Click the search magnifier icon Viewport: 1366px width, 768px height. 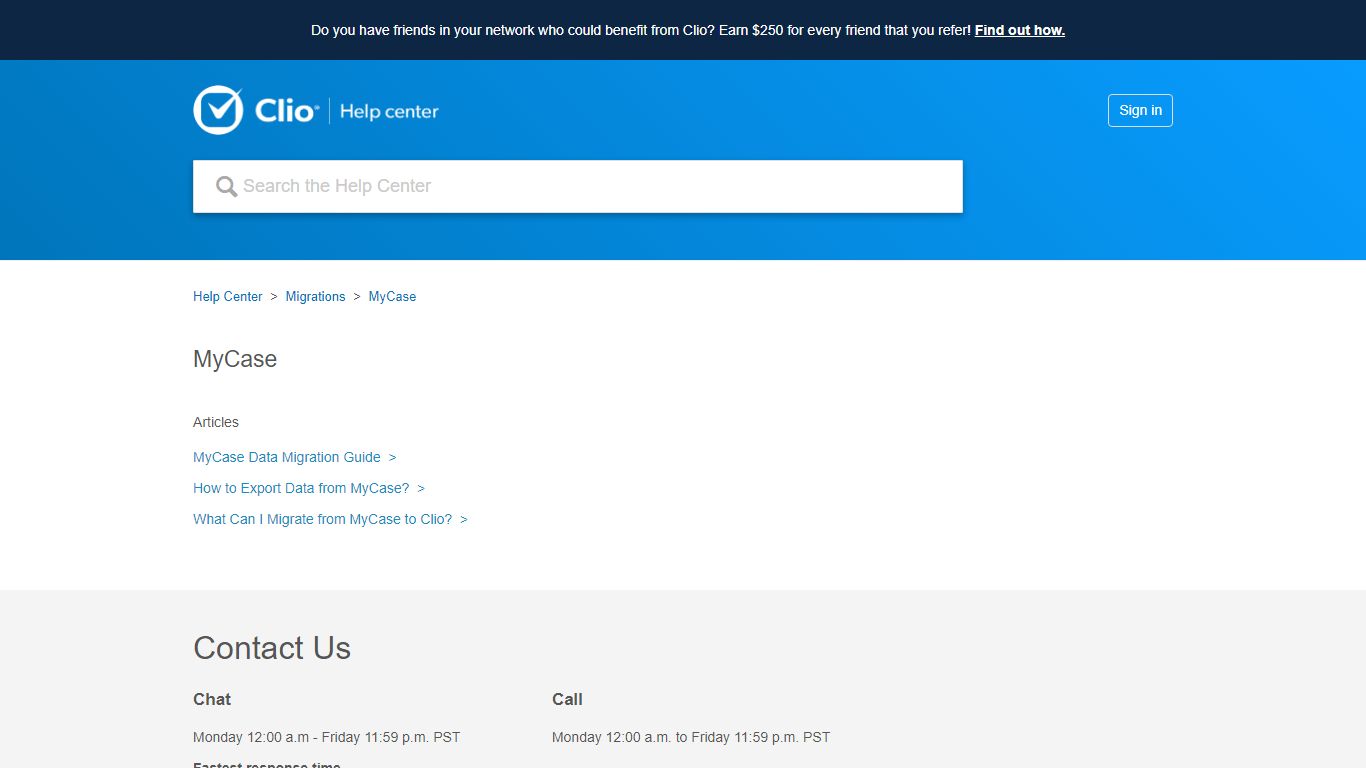(x=227, y=186)
